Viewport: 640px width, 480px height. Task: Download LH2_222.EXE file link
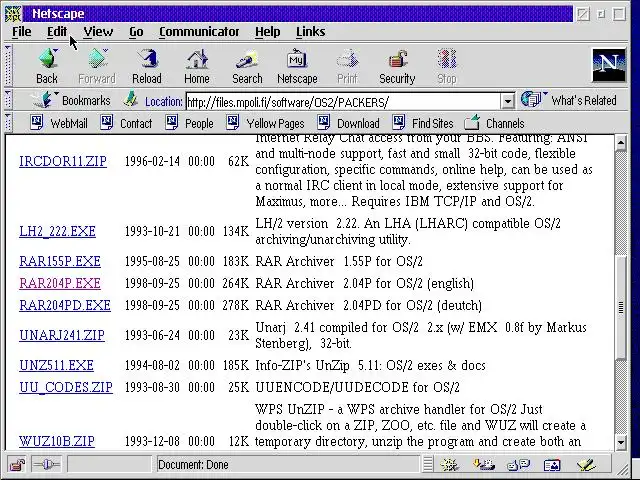(58, 231)
